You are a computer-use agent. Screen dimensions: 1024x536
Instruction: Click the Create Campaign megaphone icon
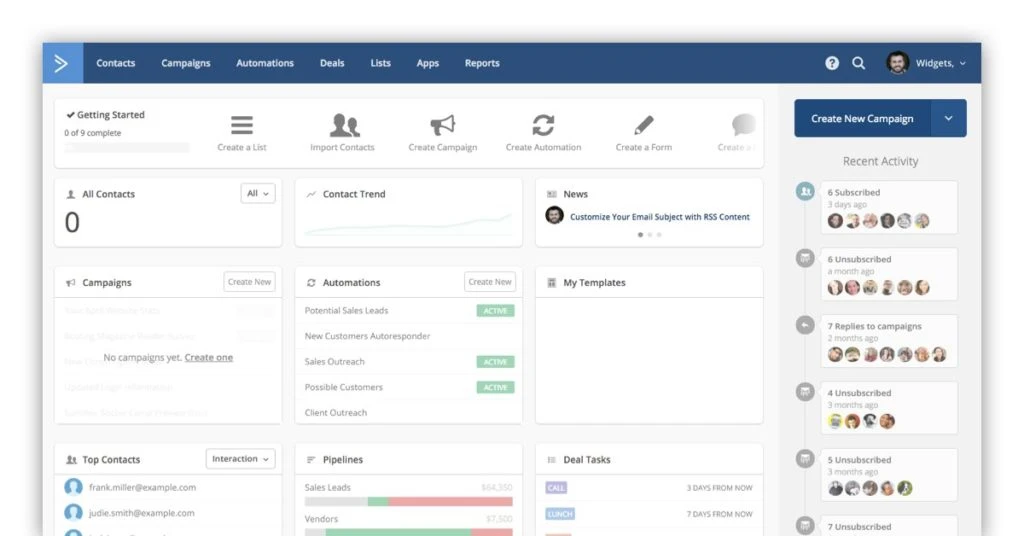[442, 125]
